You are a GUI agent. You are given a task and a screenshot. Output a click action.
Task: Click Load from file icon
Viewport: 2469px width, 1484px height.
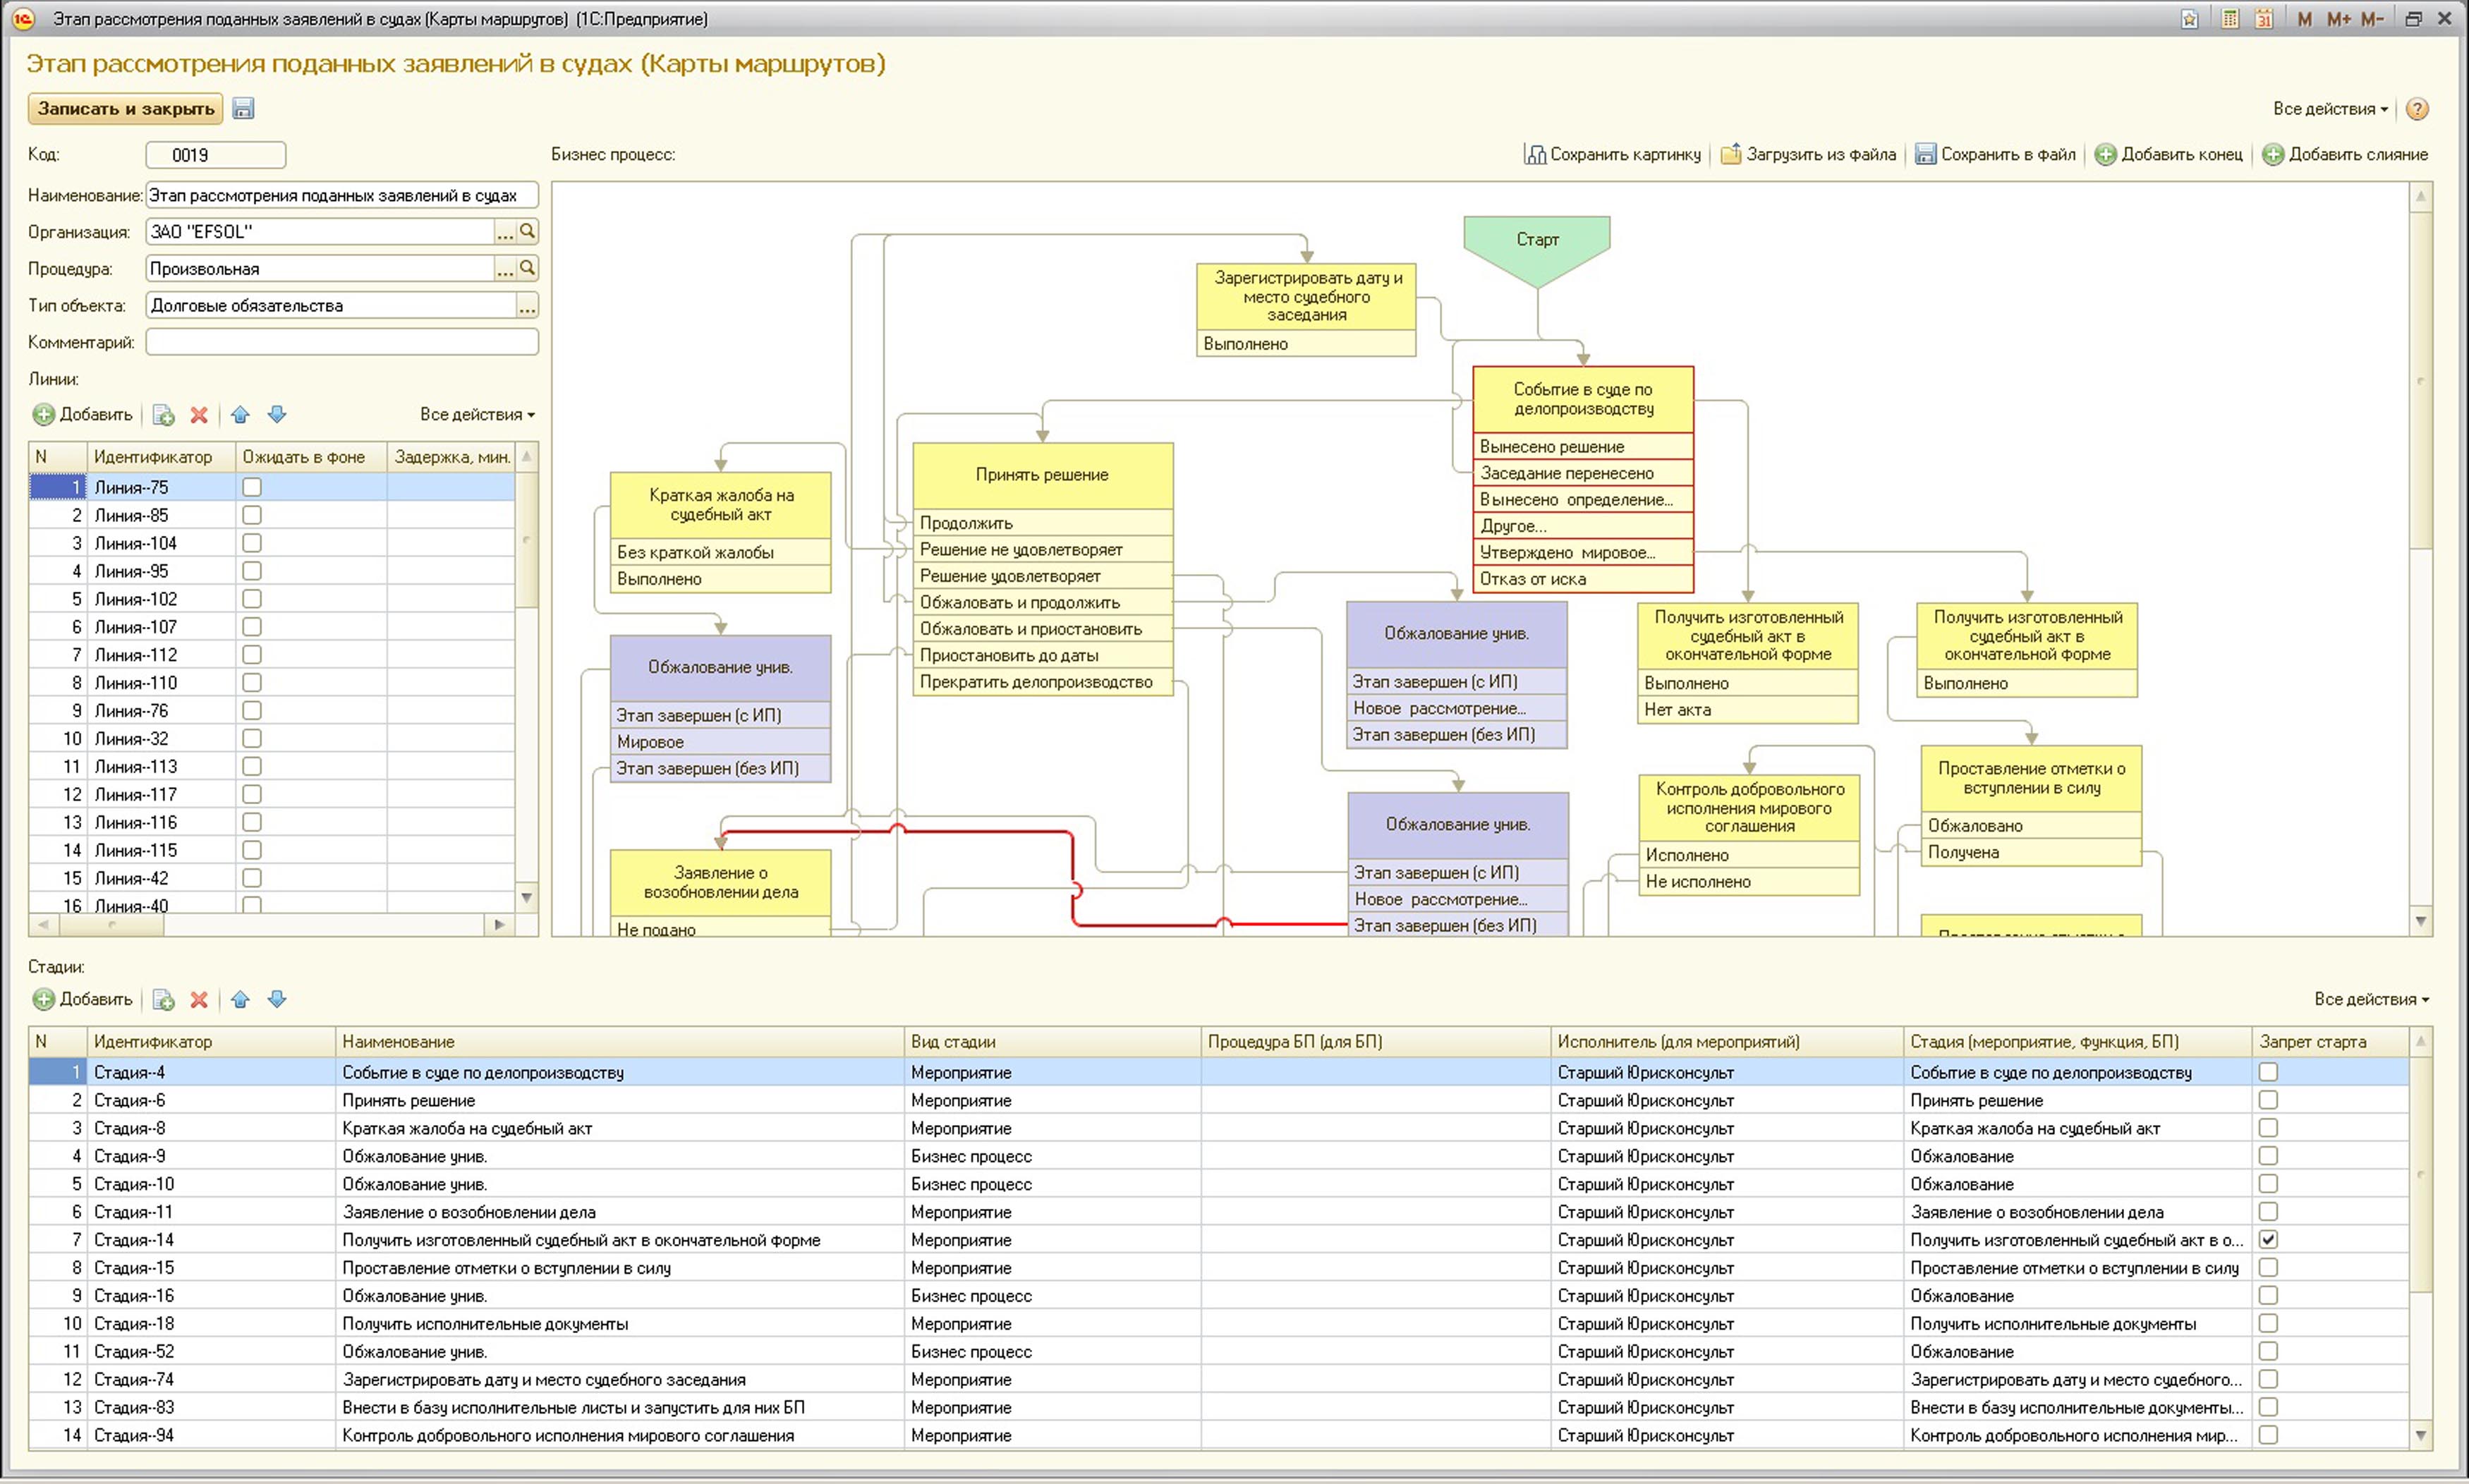click(x=1730, y=155)
